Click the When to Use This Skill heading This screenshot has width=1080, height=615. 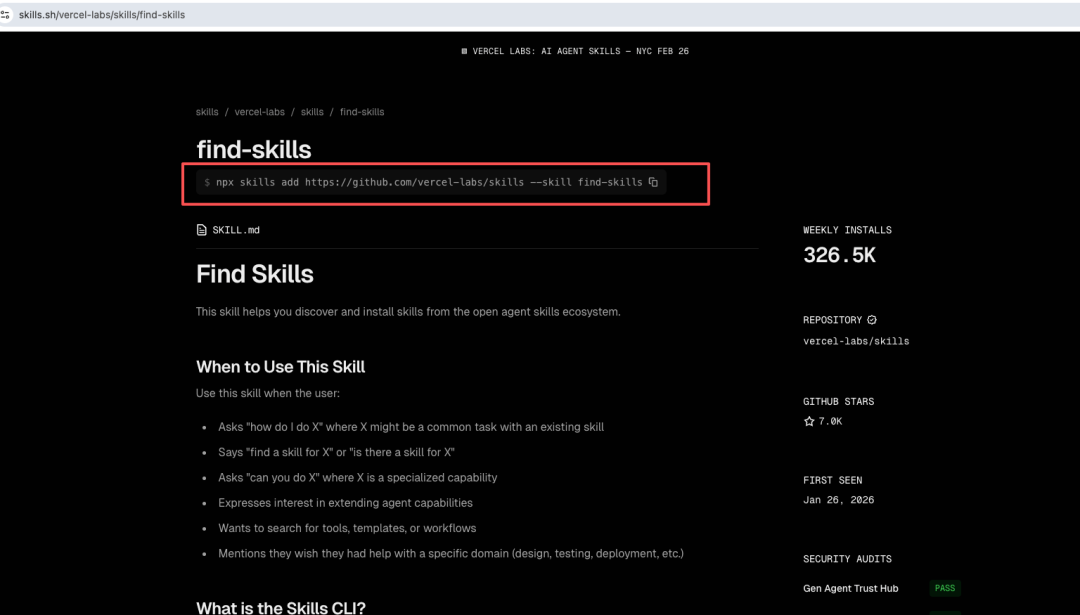(x=280, y=366)
